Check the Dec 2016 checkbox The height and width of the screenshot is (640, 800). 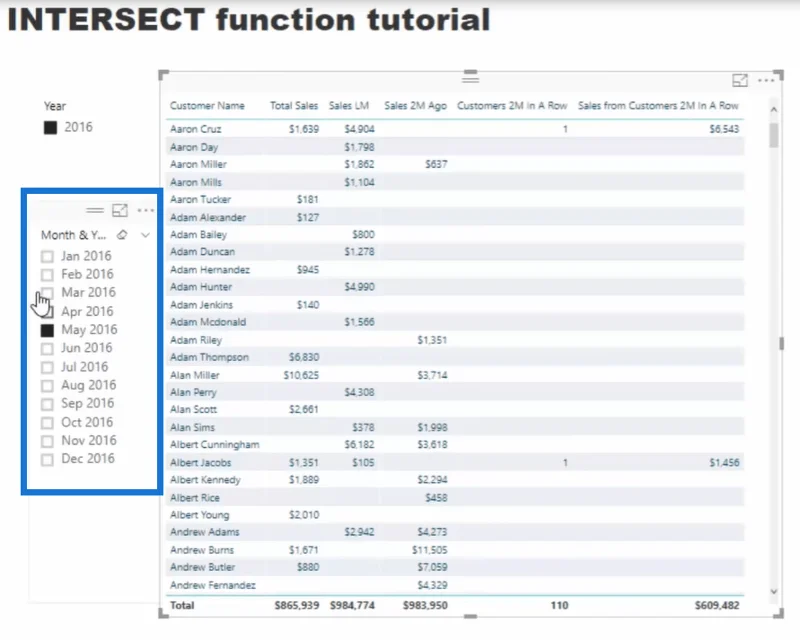(x=47, y=459)
